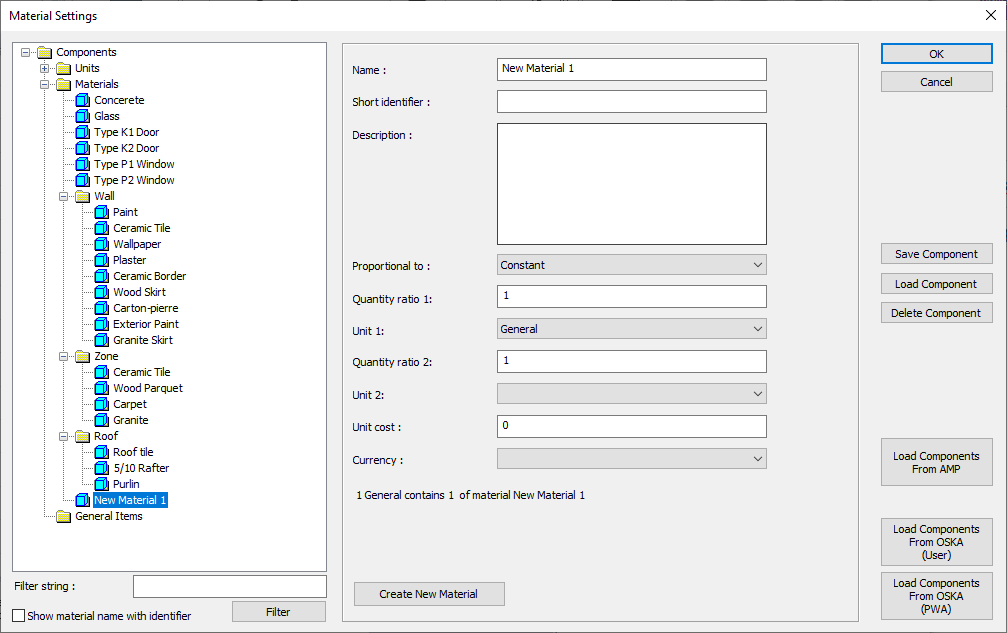Click the Granite Skirt material icon
Screen dimensions: 1007x633
(101, 340)
